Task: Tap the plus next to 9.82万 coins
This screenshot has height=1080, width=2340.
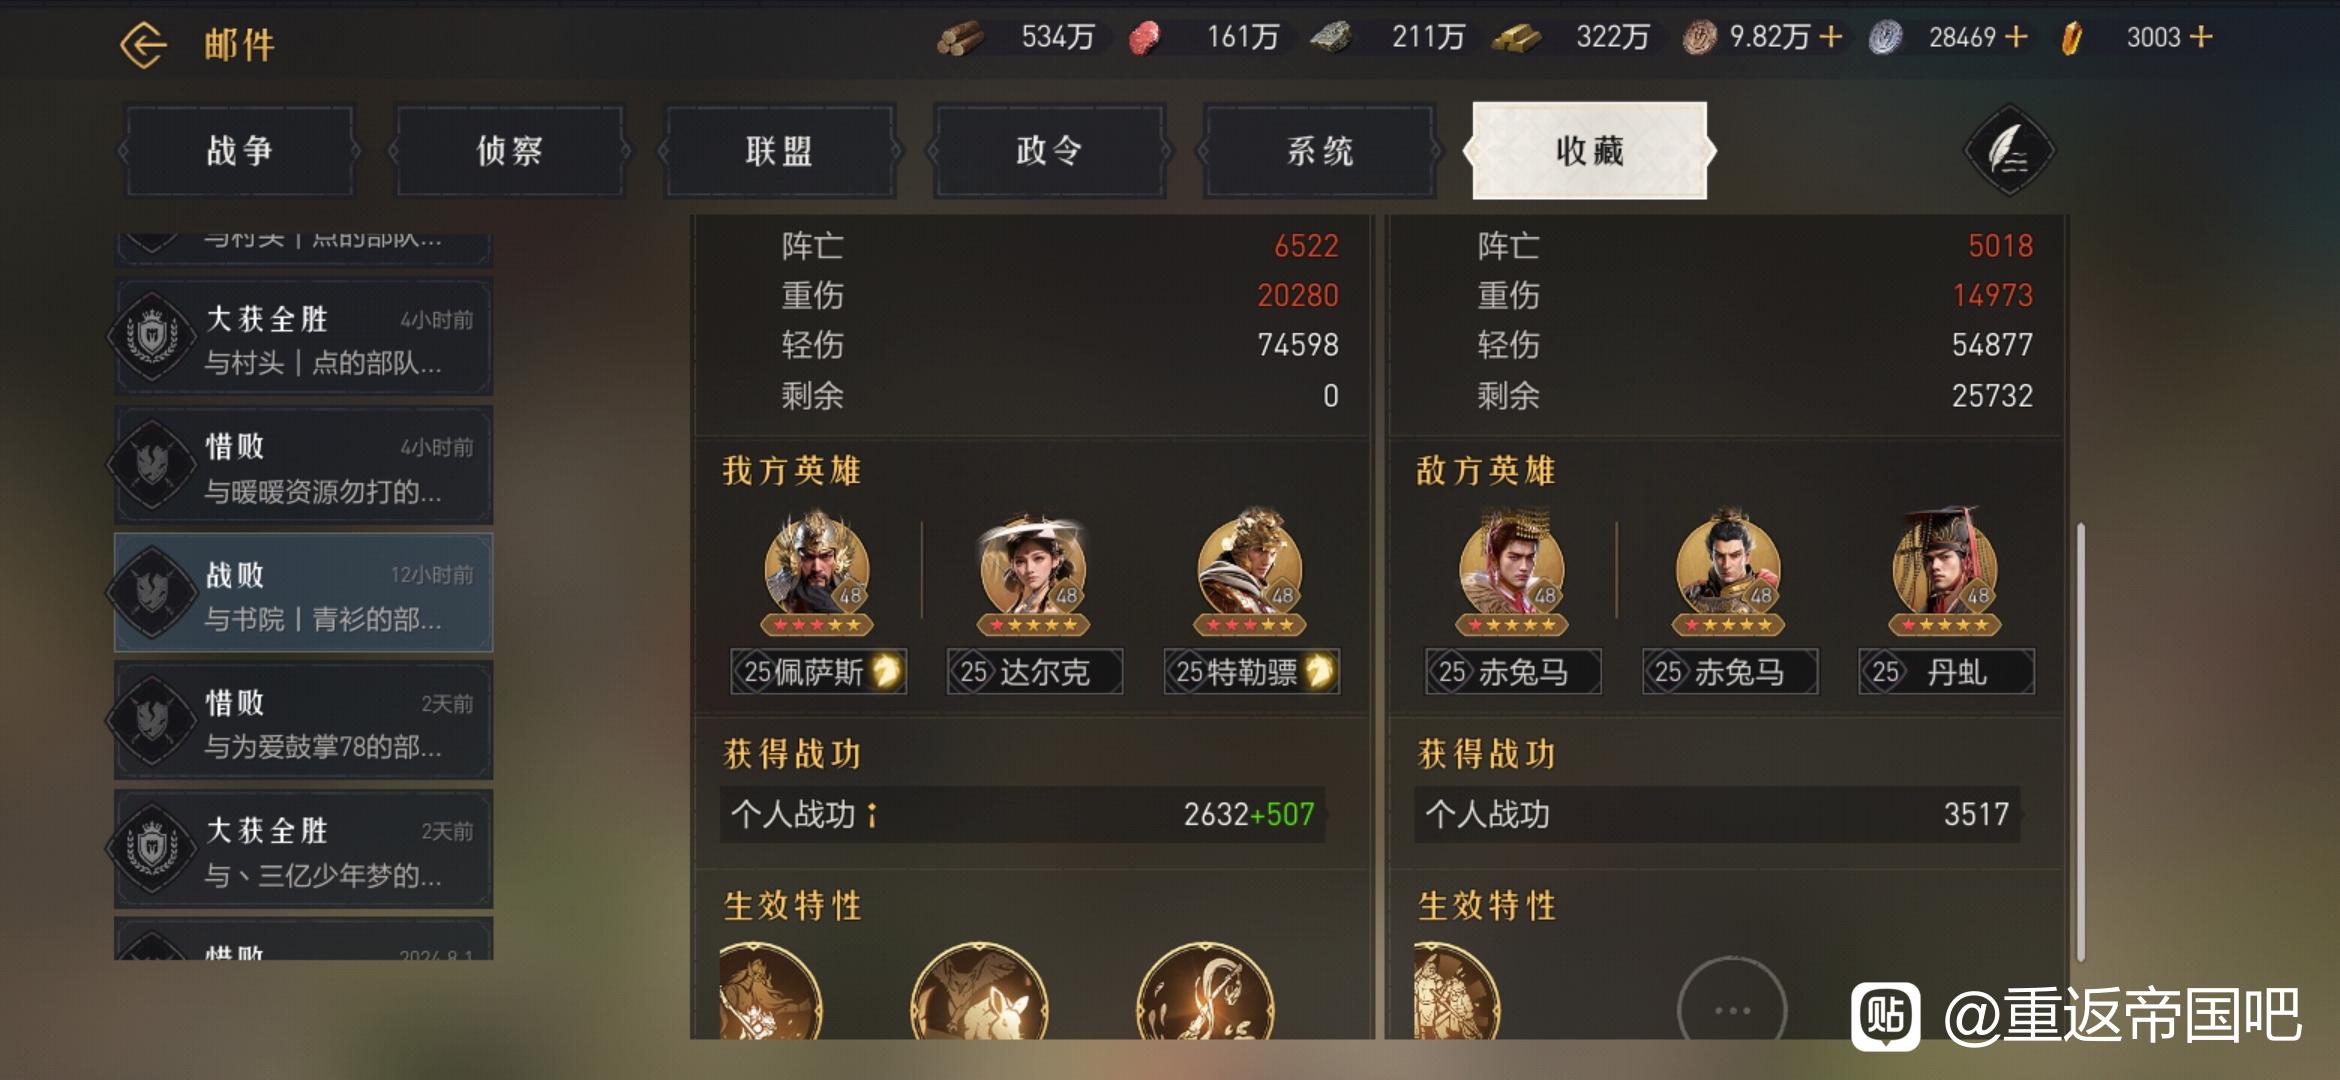Action: (1831, 37)
